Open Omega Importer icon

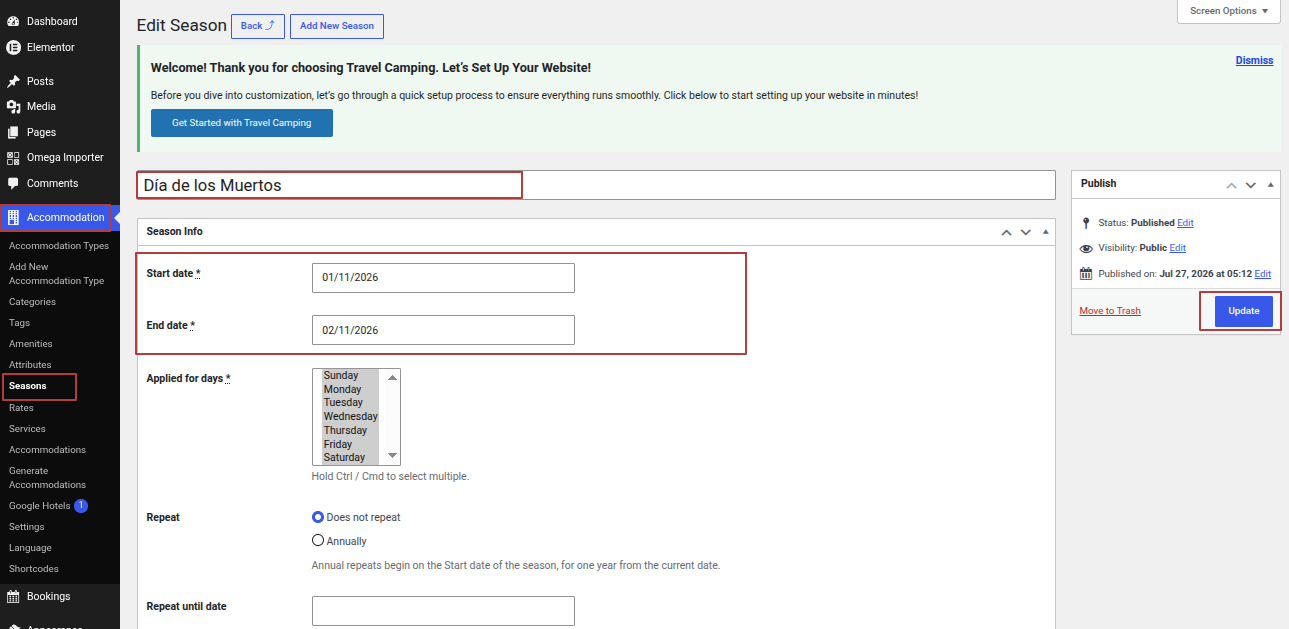(x=13, y=157)
